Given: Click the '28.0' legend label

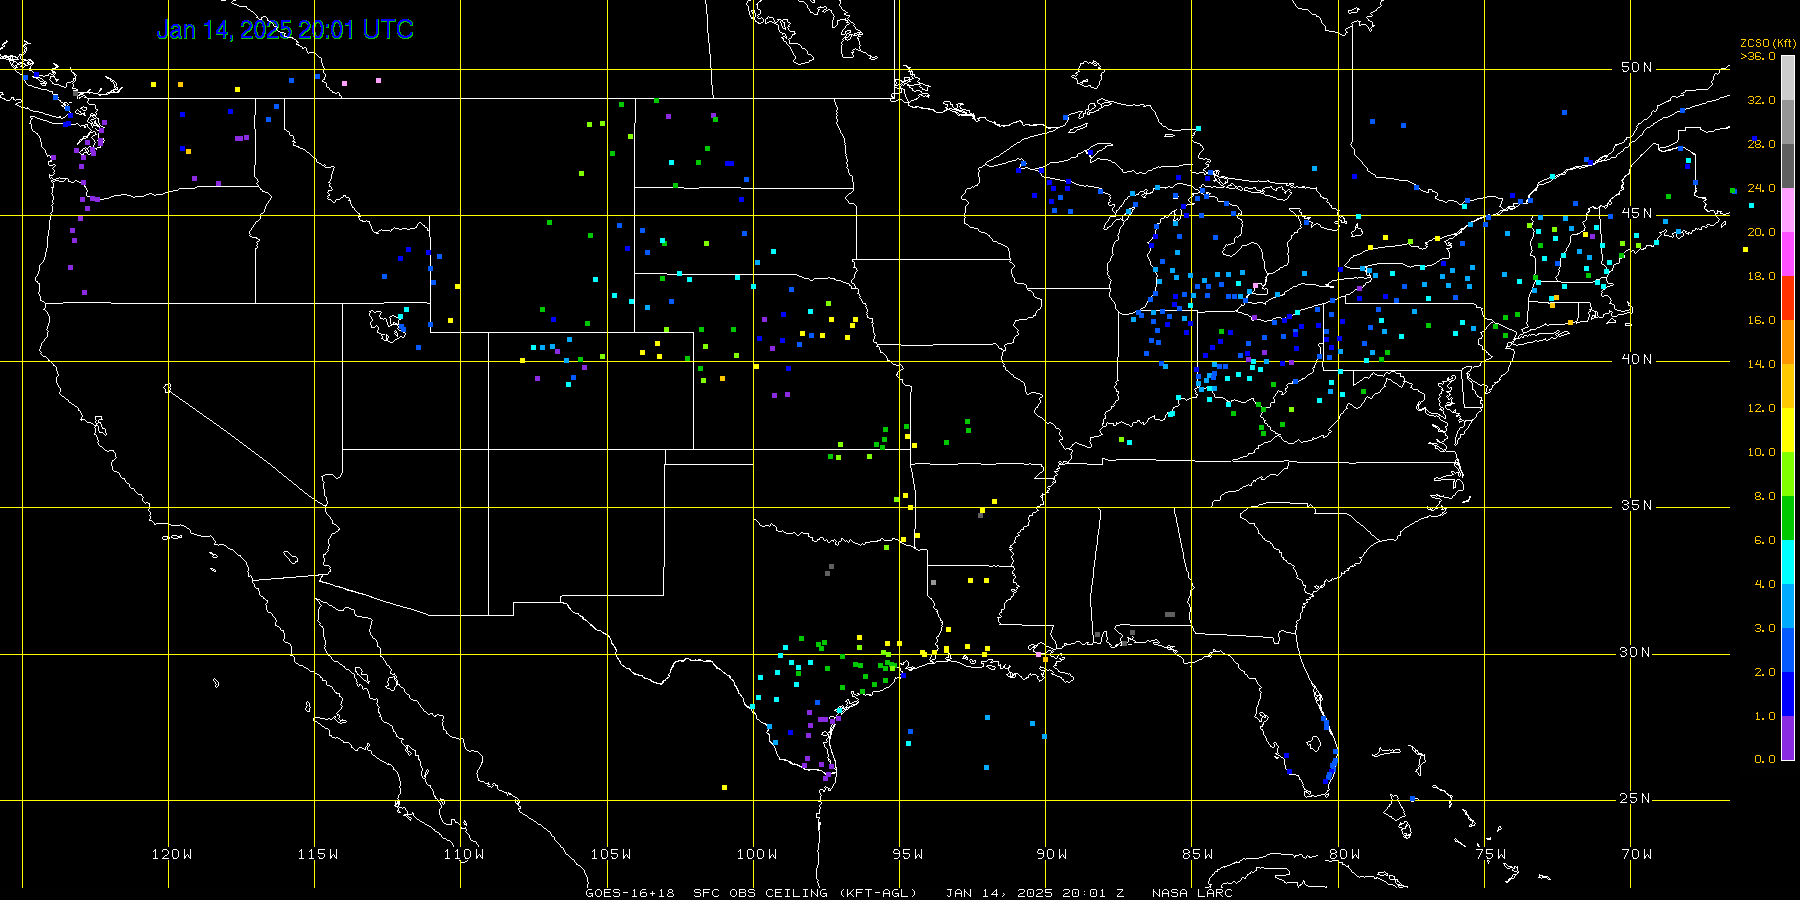Looking at the screenshot, I should click(x=1761, y=144).
